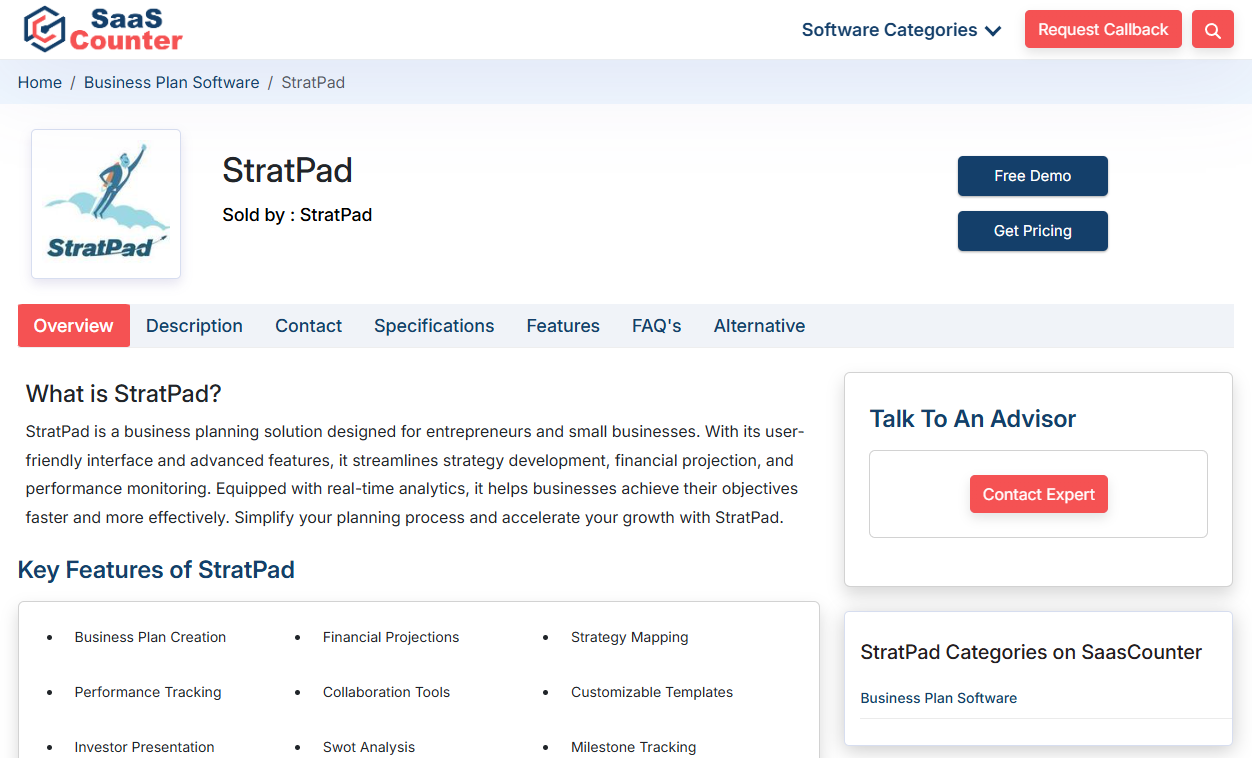Viewport: 1252px width, 758px height.
Task: Click the 'Sold by : StratPad' text
Action: tap(297, 215)
